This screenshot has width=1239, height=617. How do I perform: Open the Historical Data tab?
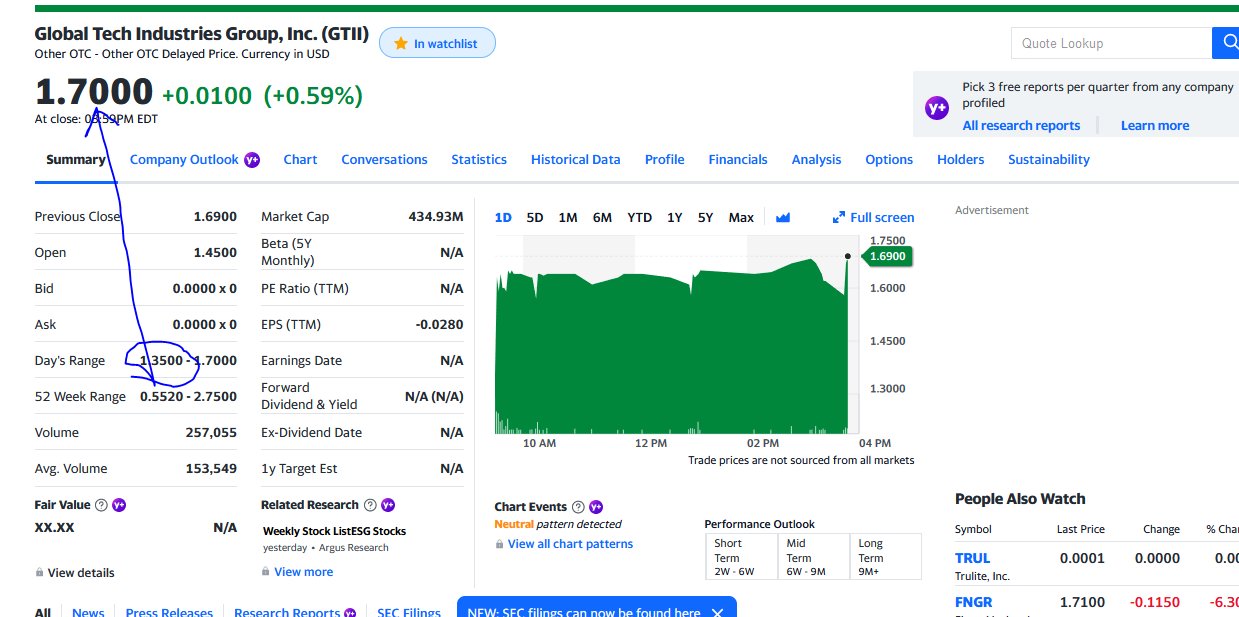click(576, 160)
